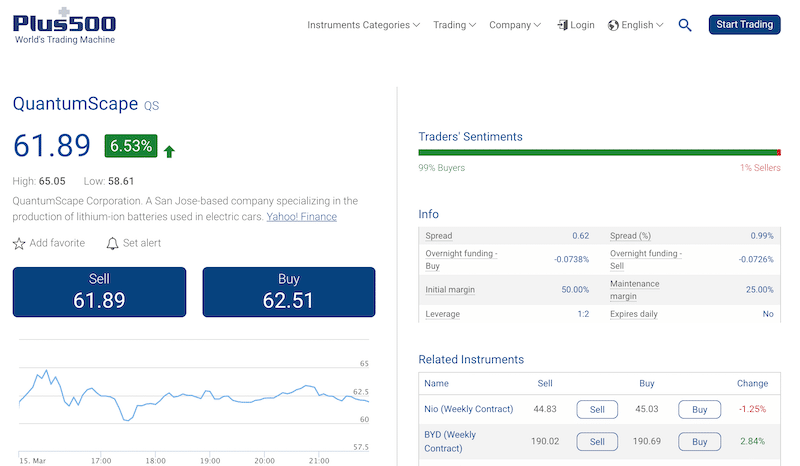
Task: Click the Add favorite star icon
Action: tap(19, 243)
